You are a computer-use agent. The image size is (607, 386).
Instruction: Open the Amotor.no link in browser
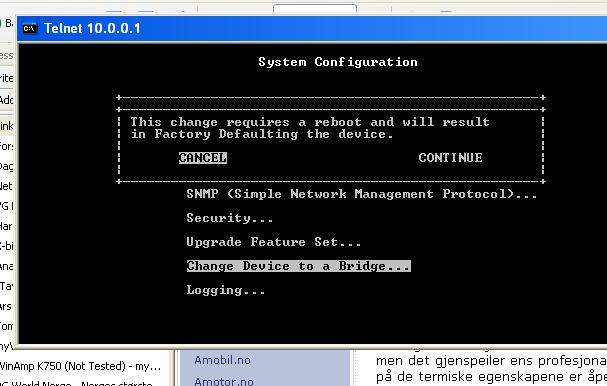[224, 381]
